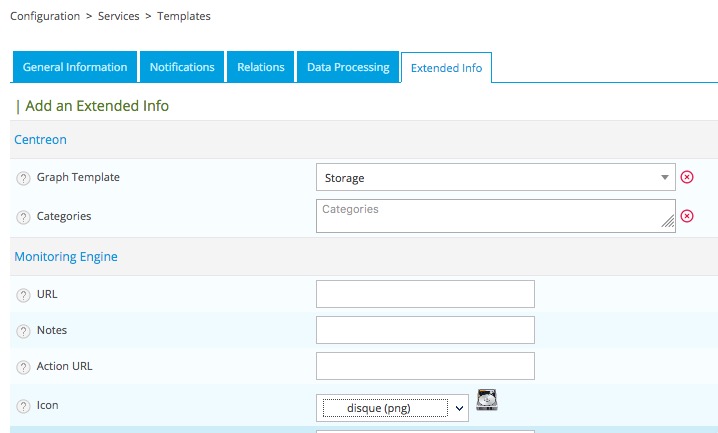Open the Notifications tab
This screenshot has height=433, width=718.
click(x=182, y=67)
